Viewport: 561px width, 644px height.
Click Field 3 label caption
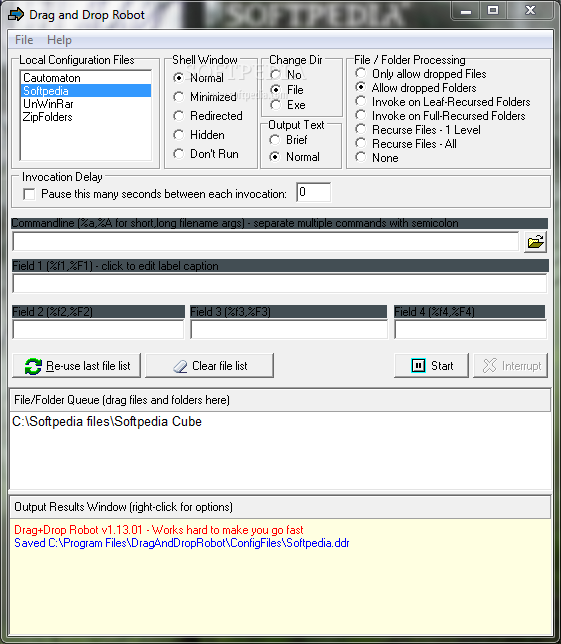(288, 312)
